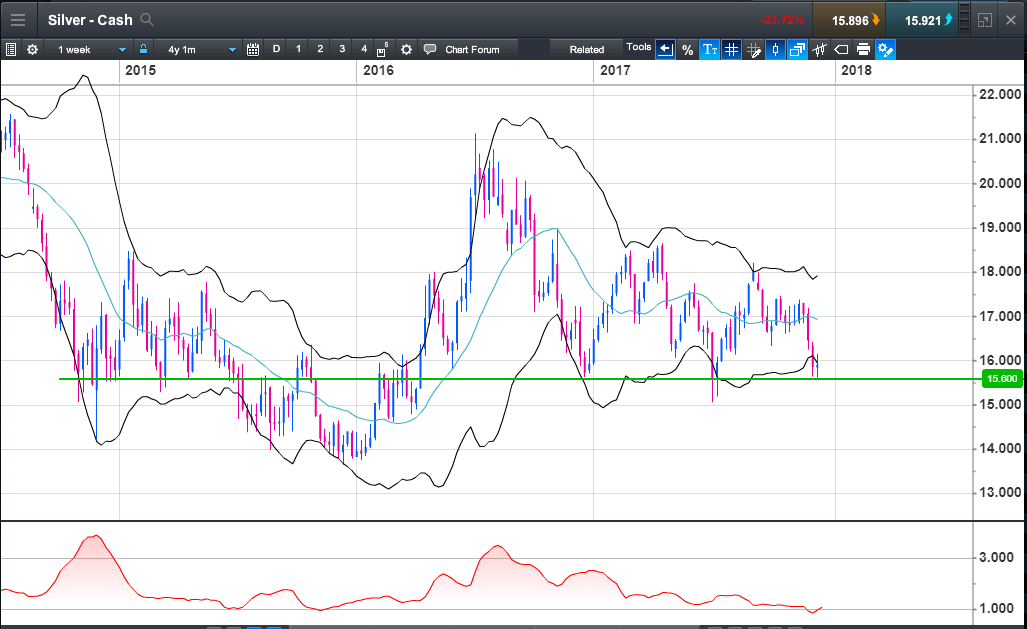Toggle the chart grid lines
This screenshot has height=629, width=1027.
click(x=731, y=49)
